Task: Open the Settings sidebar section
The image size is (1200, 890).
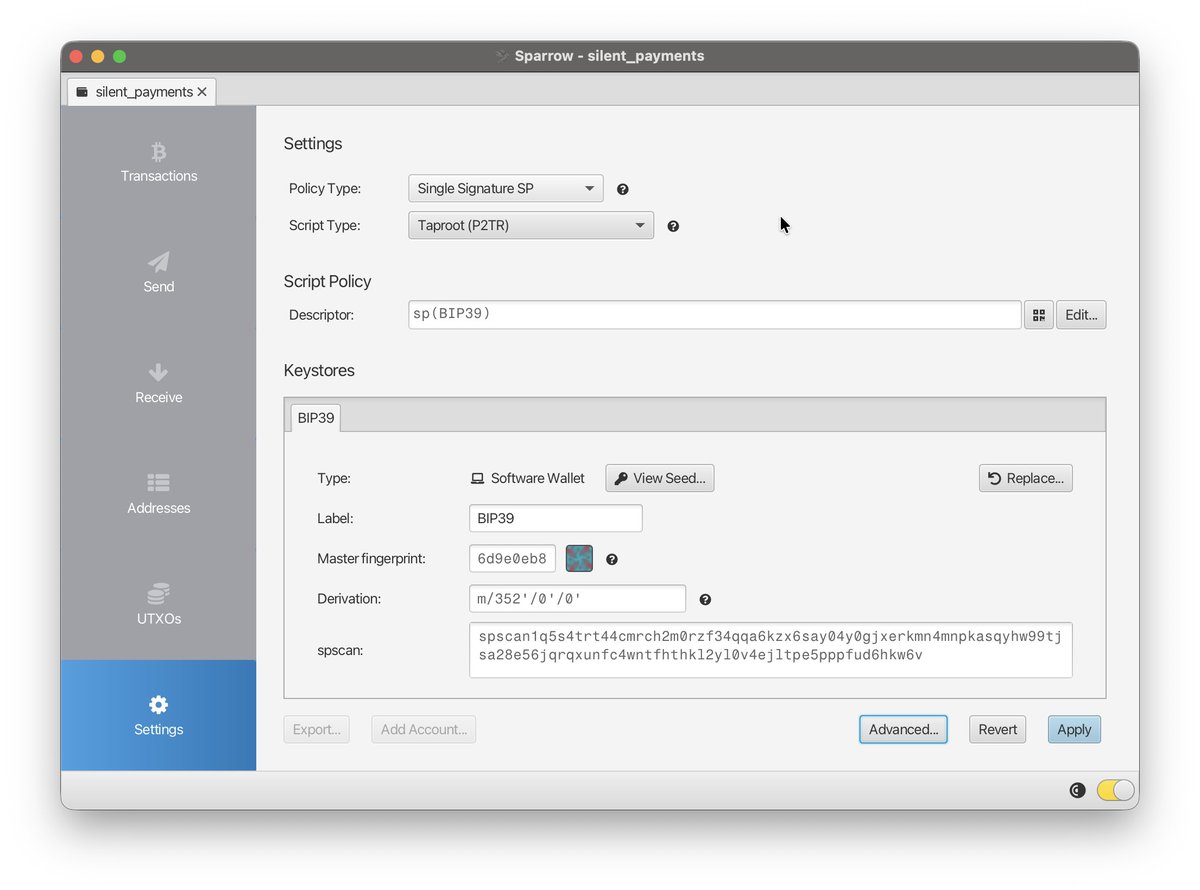Action: (158, 715)
